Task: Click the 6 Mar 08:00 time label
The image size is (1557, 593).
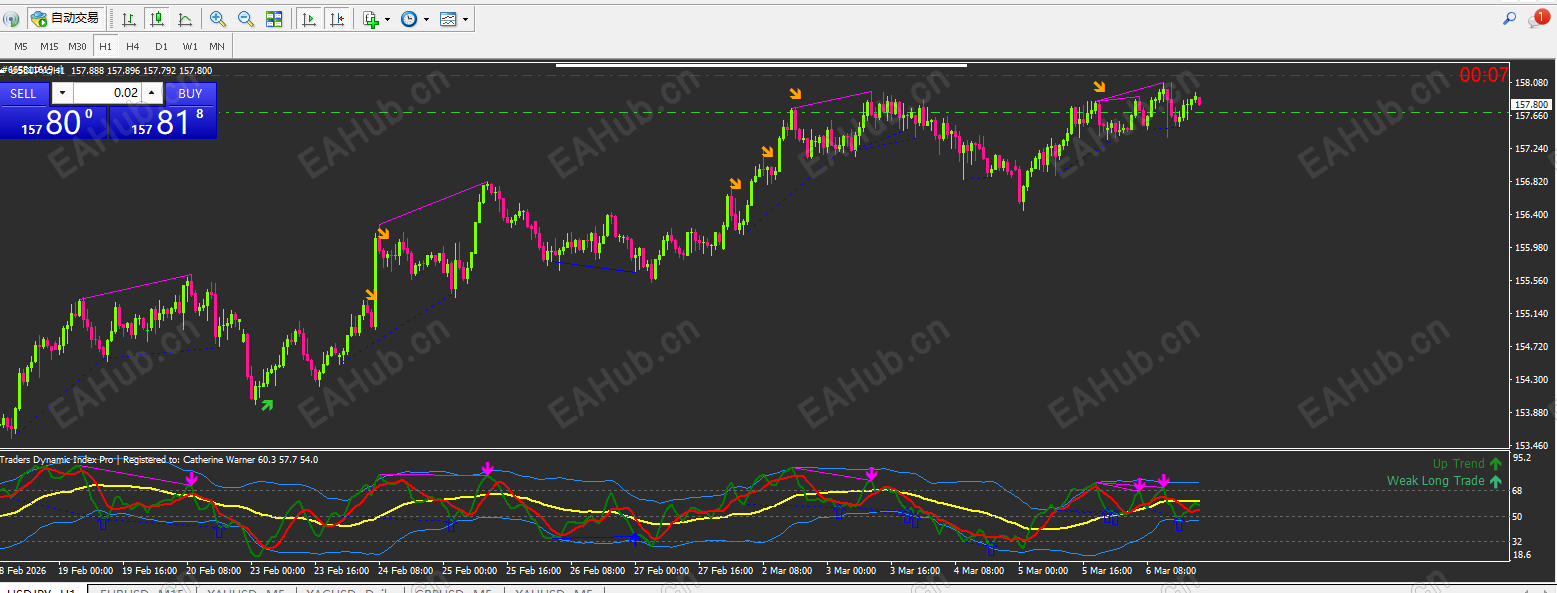Action: 1171,570
